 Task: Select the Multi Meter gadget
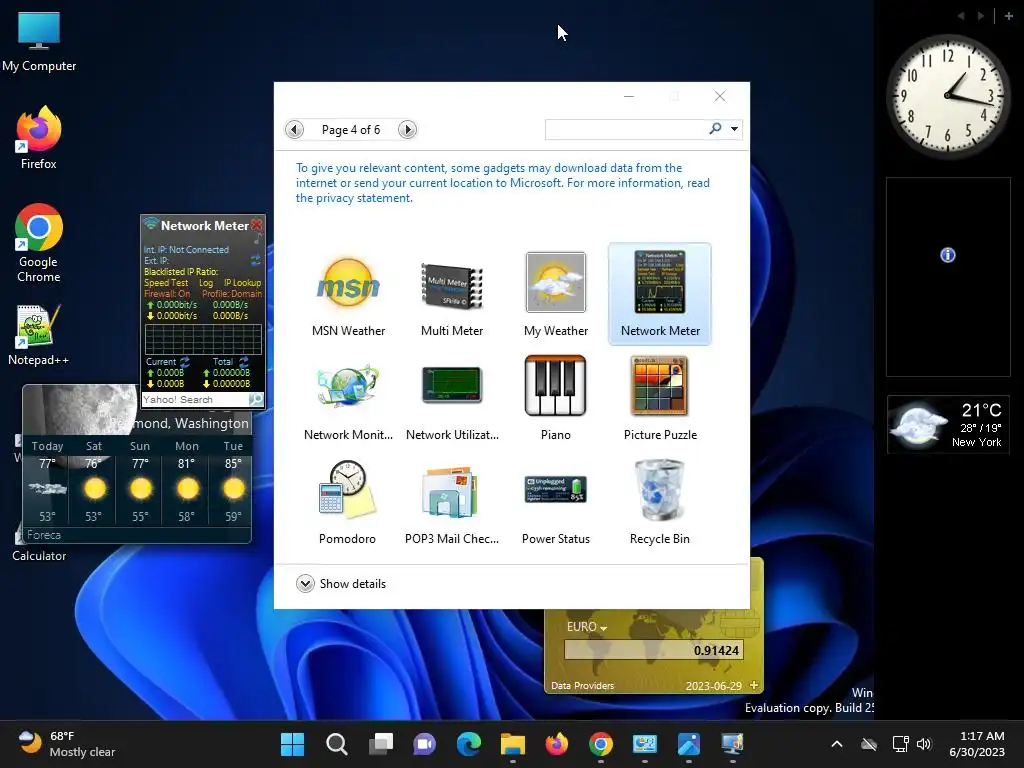coord(452,295)
